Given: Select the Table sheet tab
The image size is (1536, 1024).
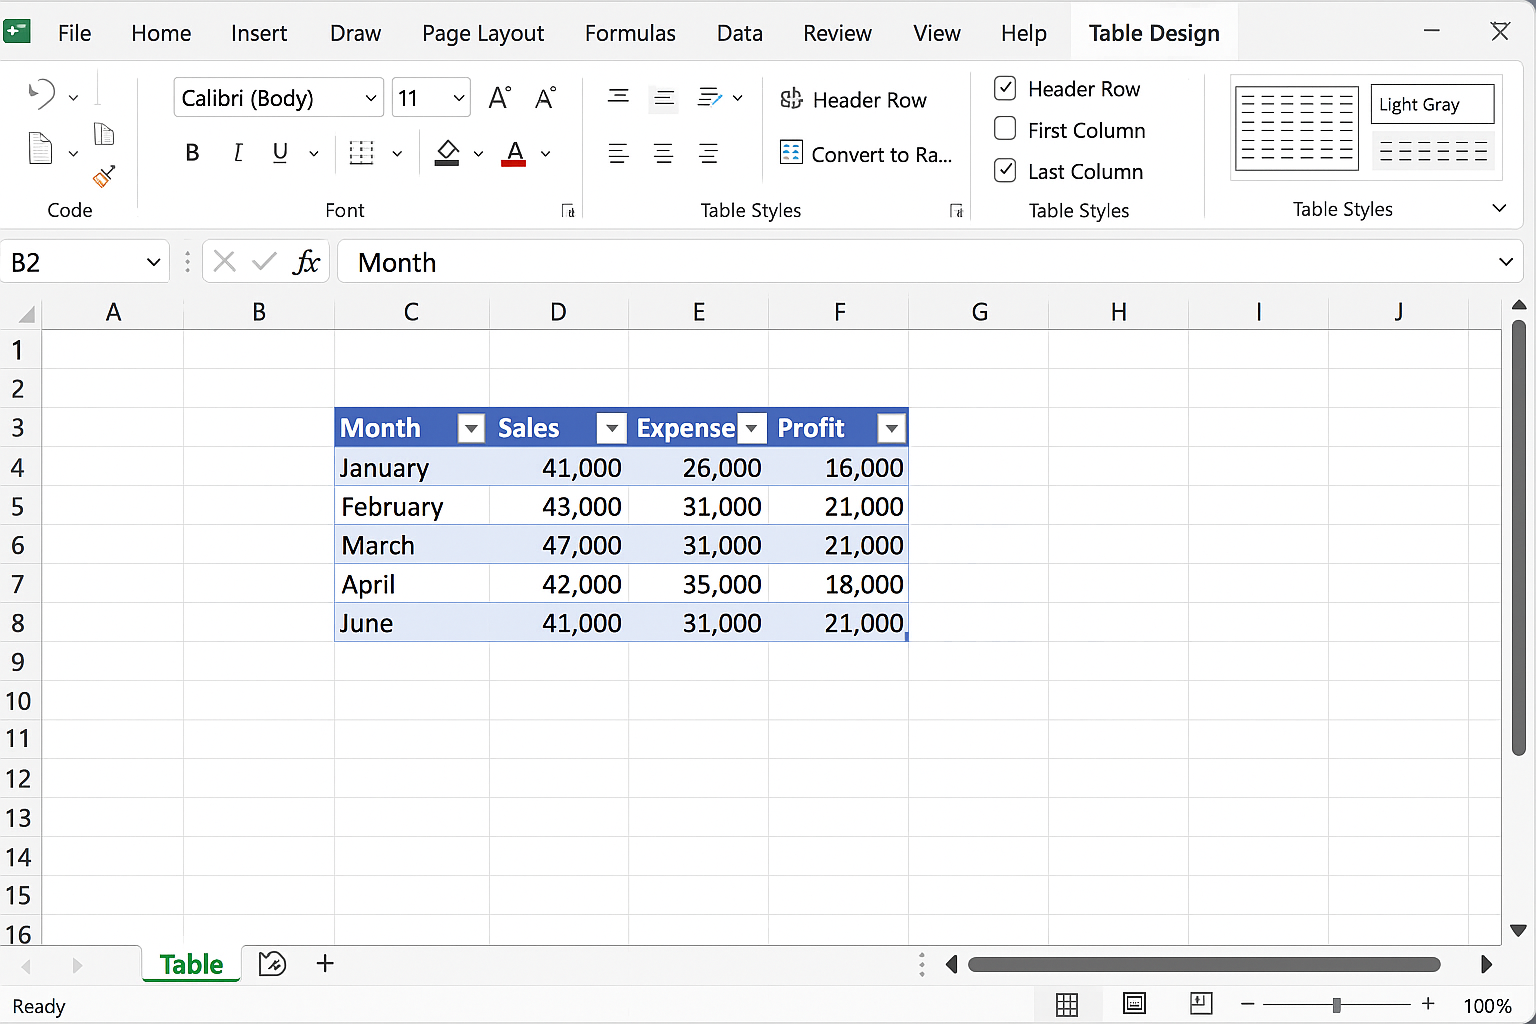Looking at the screenshot, I should pyautogui.click(x=191, y=964).
